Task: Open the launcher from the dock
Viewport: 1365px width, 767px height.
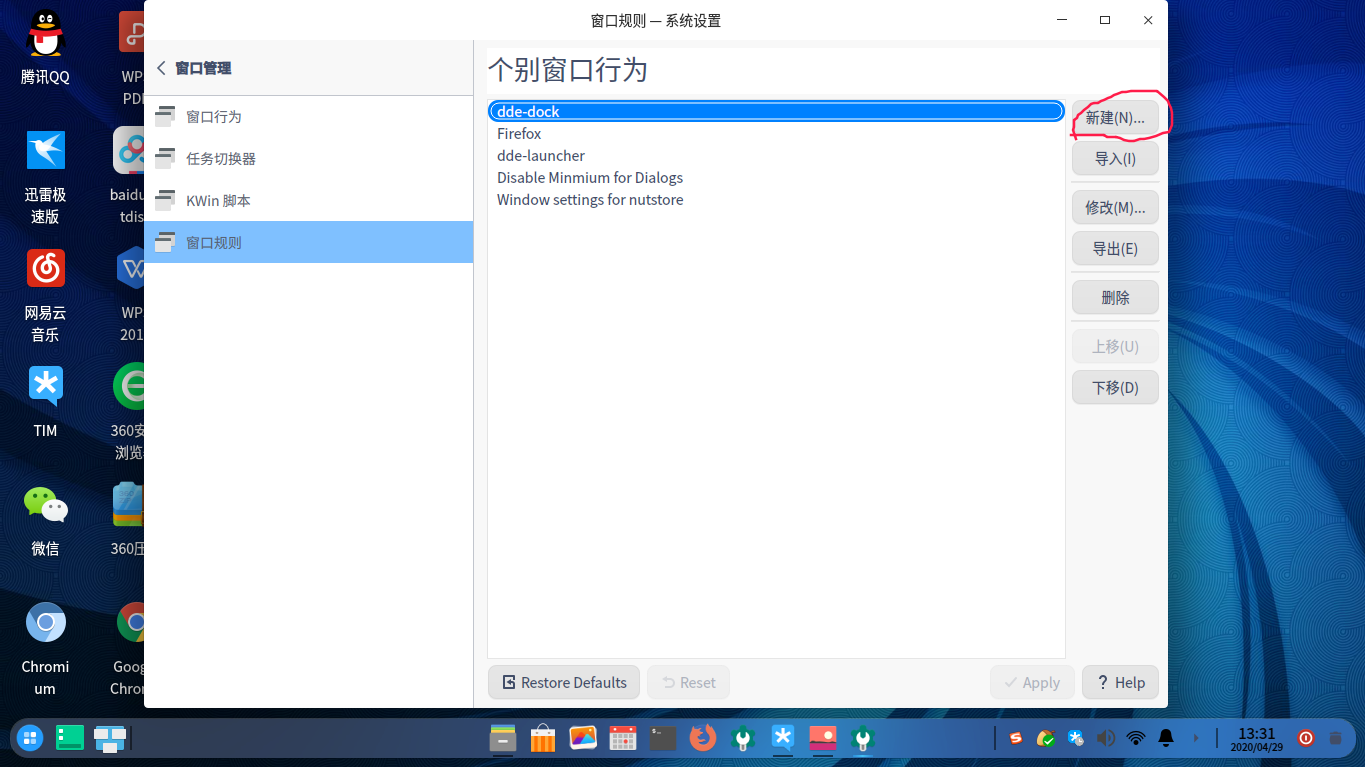Action: tap(30, 738)
